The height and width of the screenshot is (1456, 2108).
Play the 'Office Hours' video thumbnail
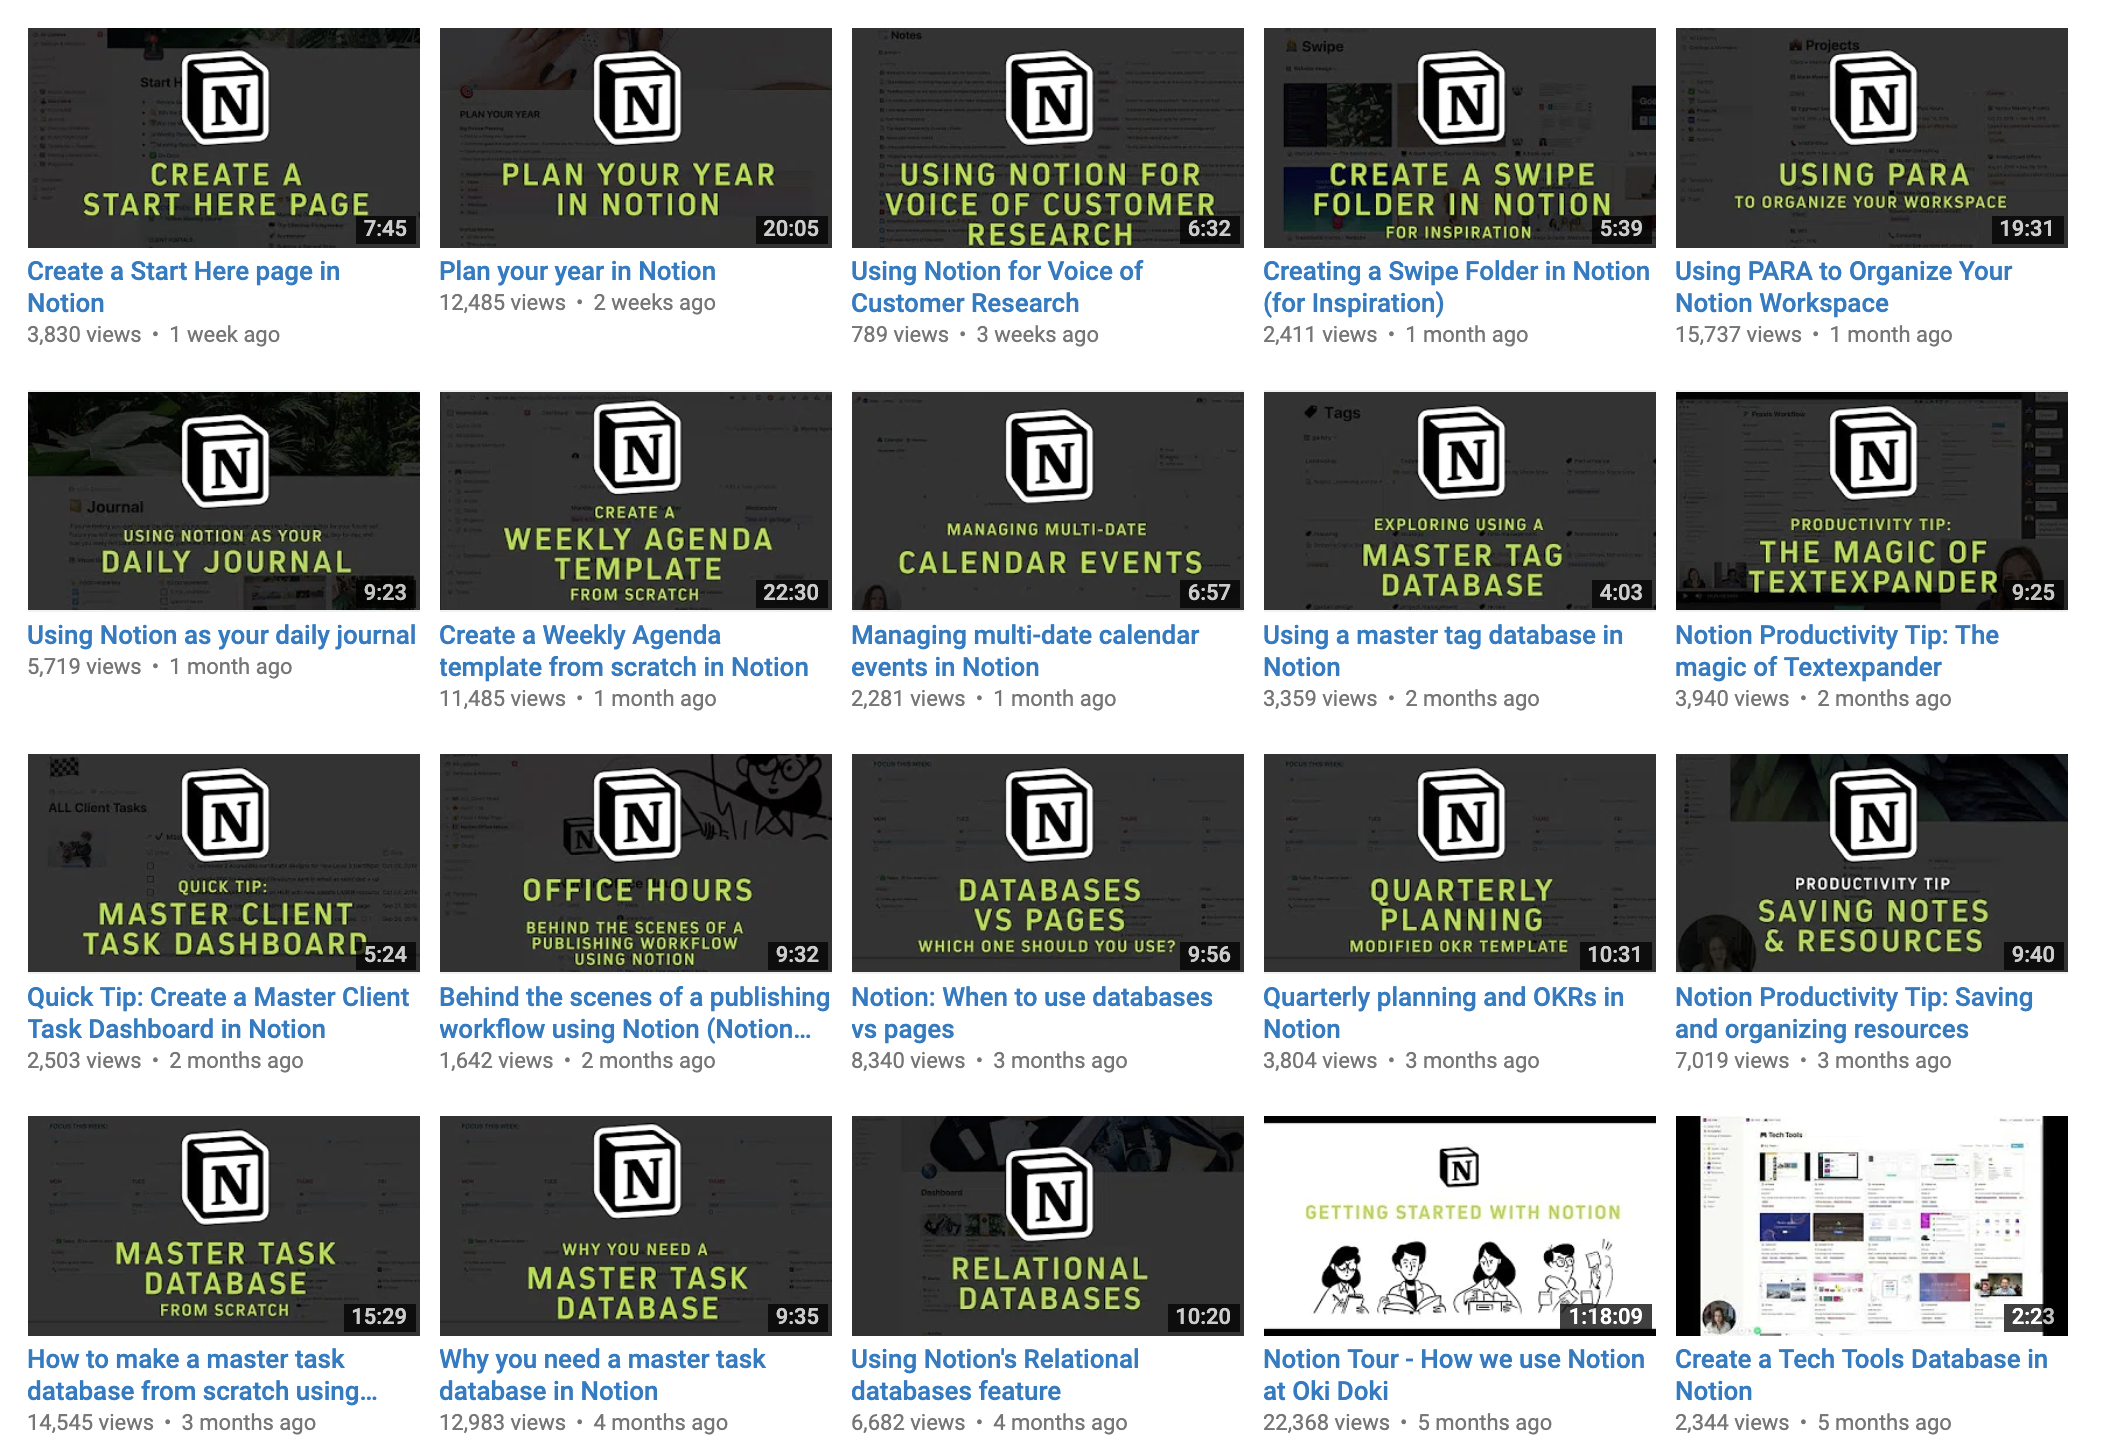click(x=636, y=863)
